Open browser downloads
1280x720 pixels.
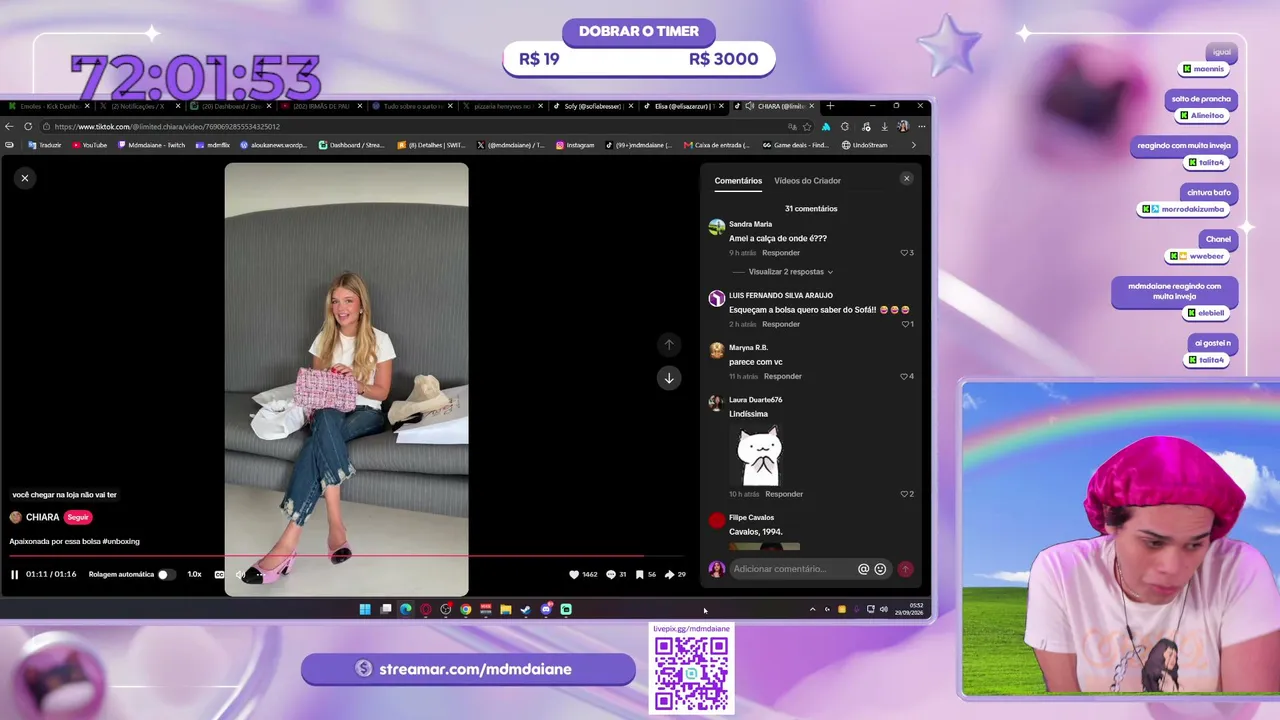tap(883, 127)
